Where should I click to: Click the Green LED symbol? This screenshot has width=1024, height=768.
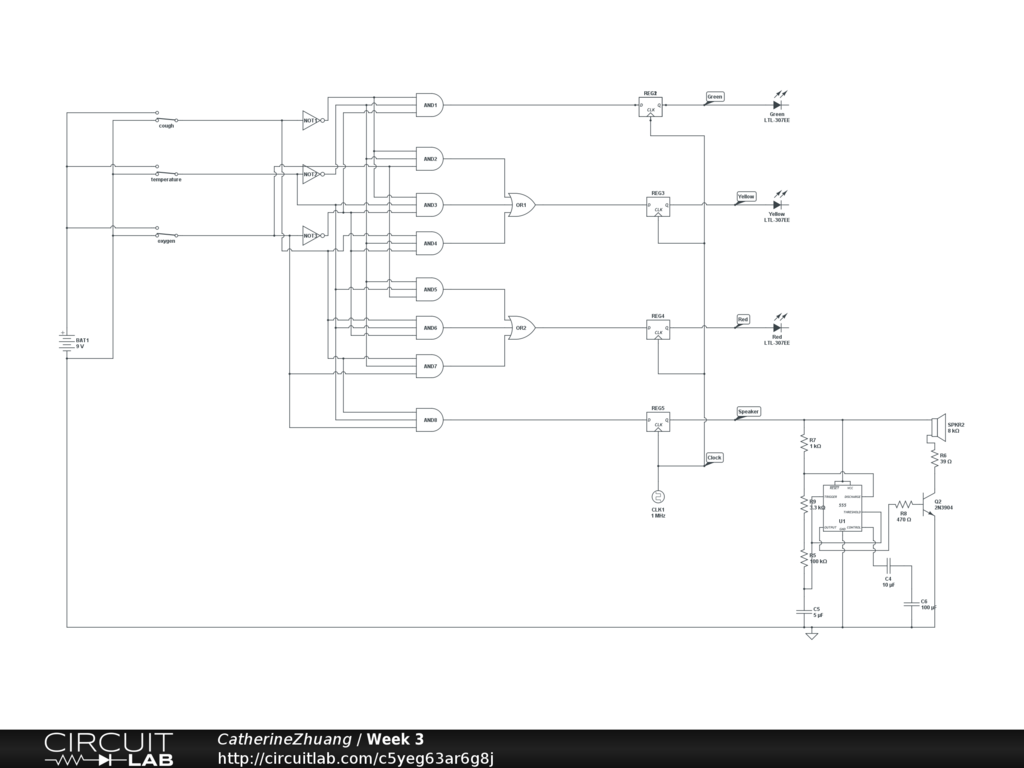[777, 104]
